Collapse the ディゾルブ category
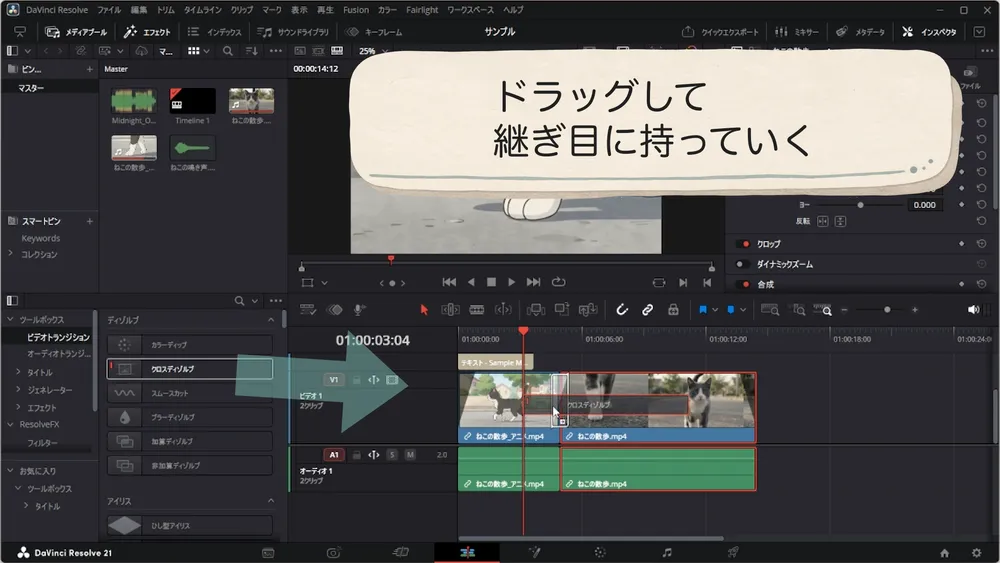Viewport: 1000px width, 563px height. pos(271,320)
